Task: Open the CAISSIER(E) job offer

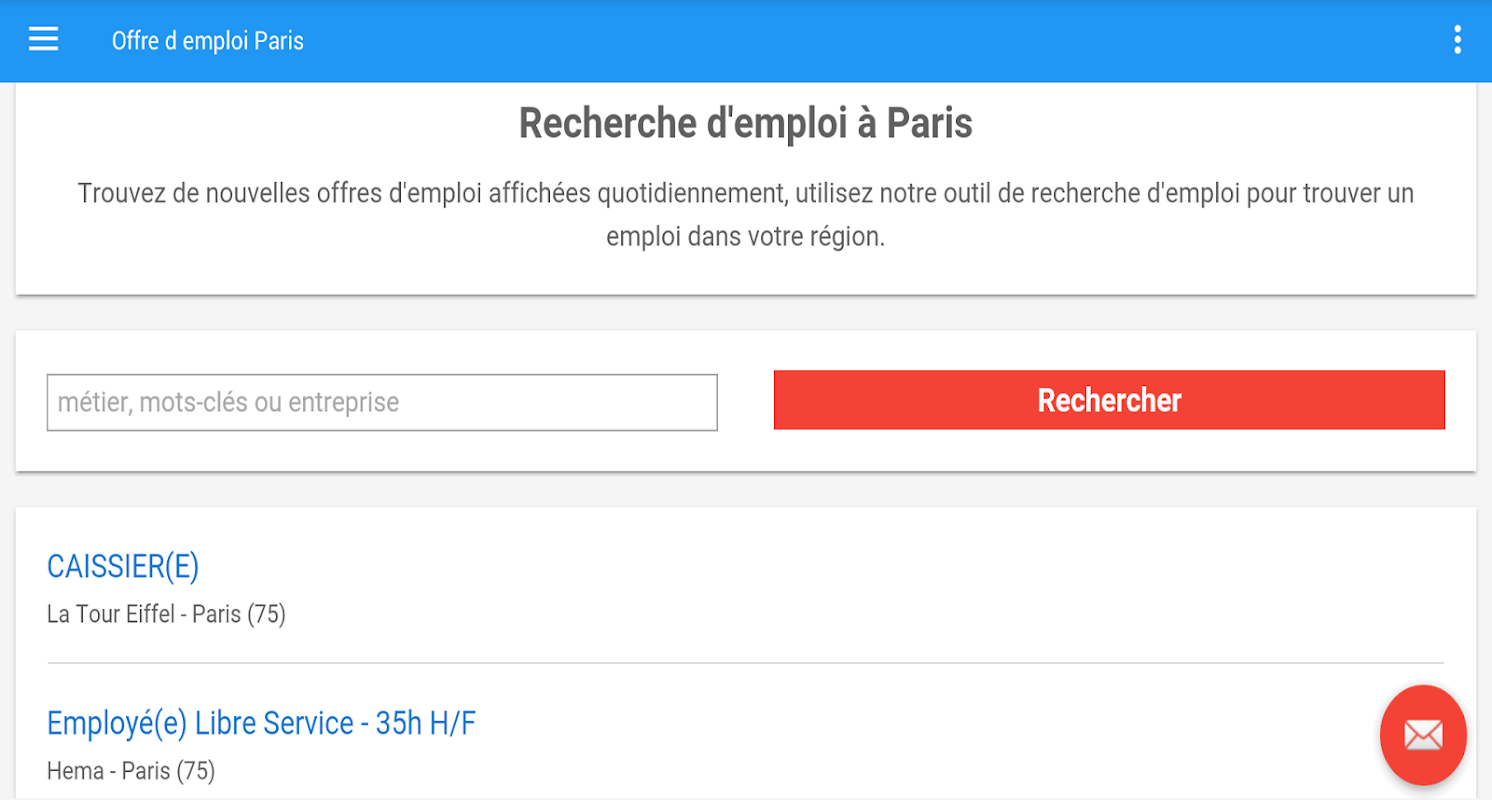Action: pyautogui.click(x=123, y=567)
